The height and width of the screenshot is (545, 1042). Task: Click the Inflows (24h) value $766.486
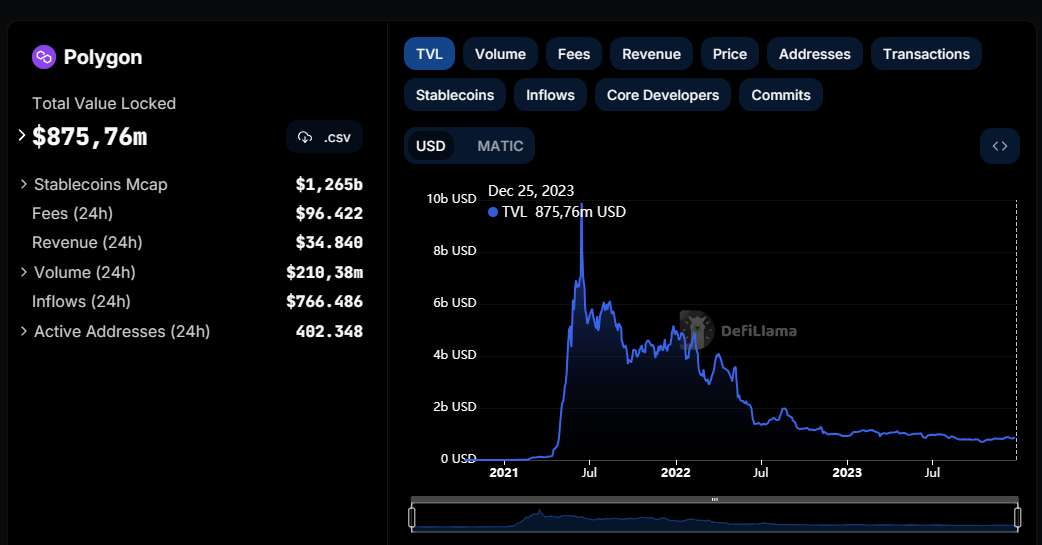[325, 302]
